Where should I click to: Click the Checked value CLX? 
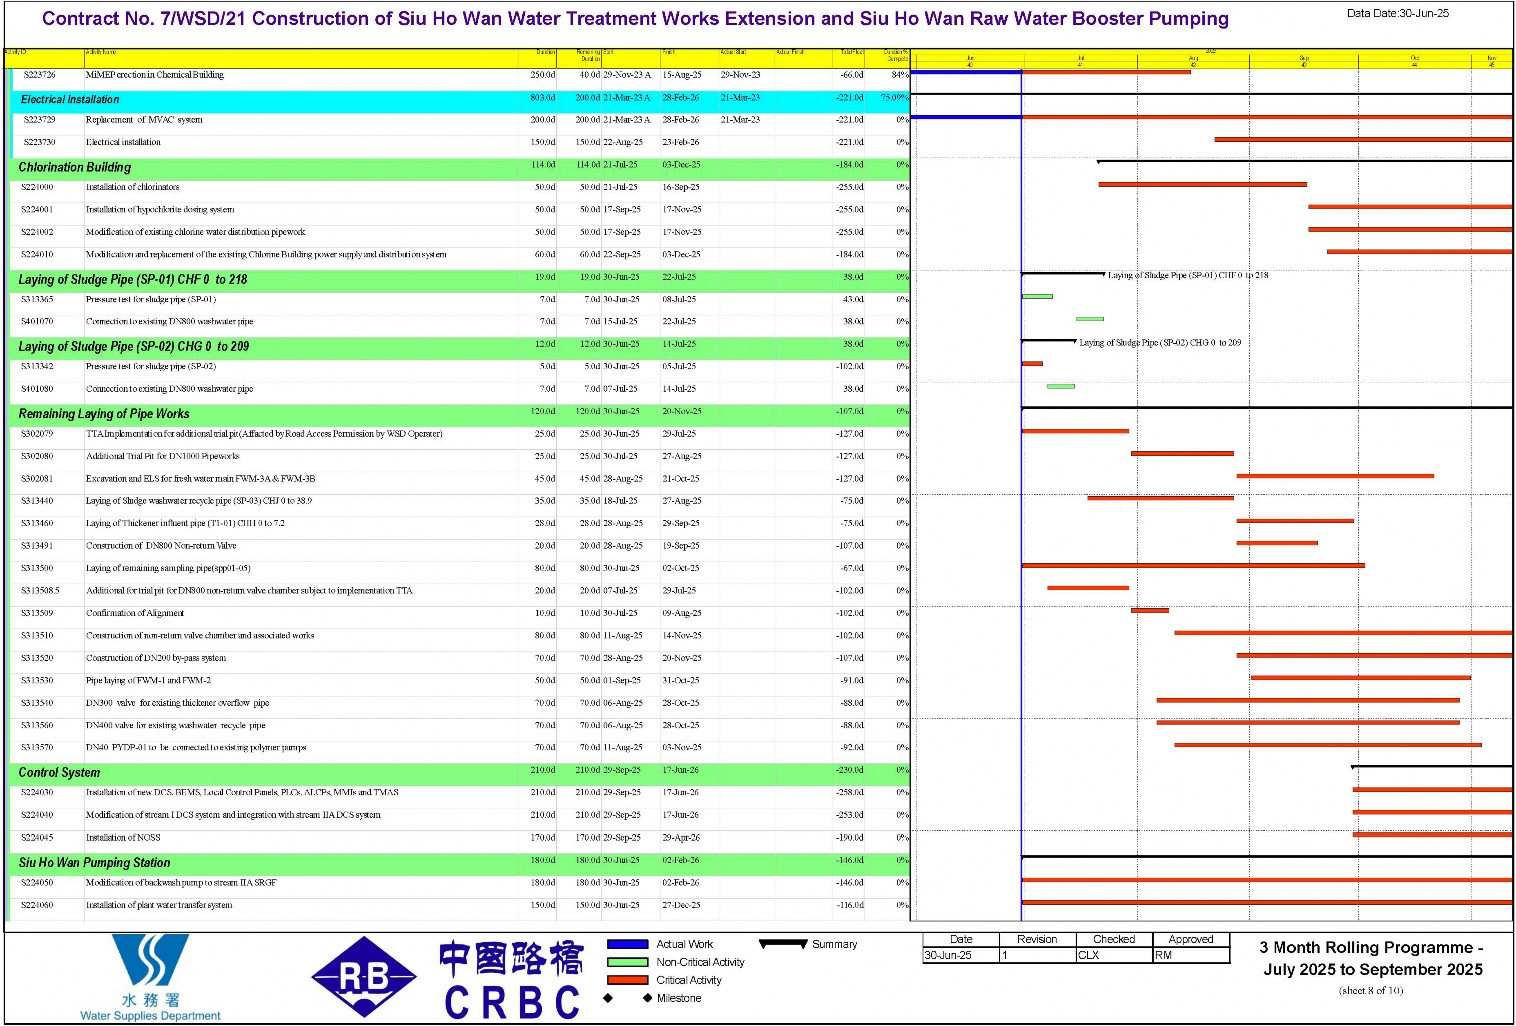(1088, 955)
